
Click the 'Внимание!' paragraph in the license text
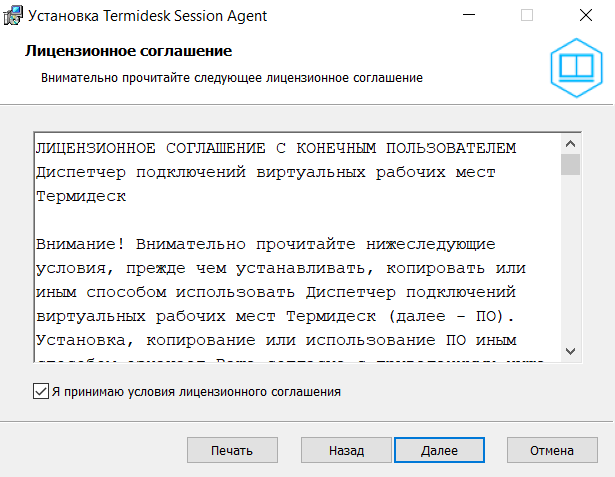(266, 244)
